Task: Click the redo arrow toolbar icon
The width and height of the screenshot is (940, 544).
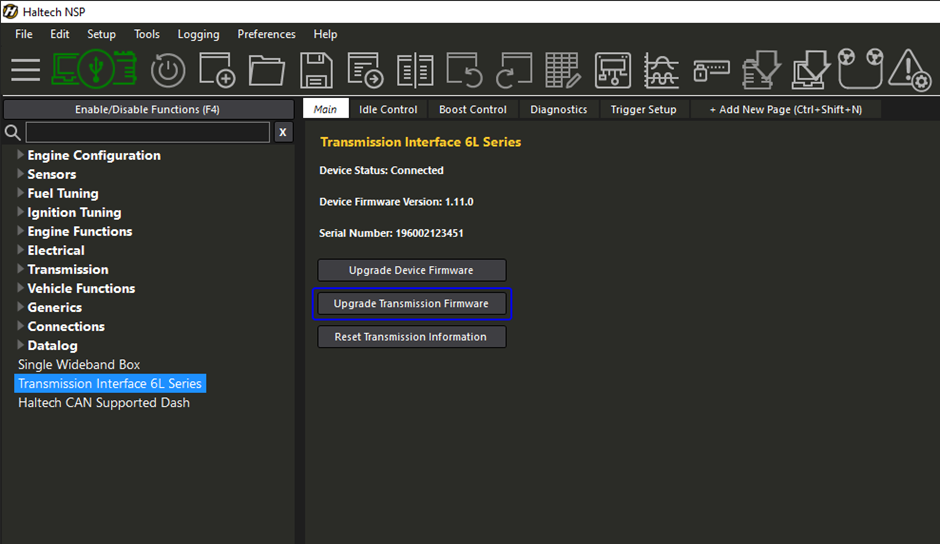Action: (x=514, y=70)
